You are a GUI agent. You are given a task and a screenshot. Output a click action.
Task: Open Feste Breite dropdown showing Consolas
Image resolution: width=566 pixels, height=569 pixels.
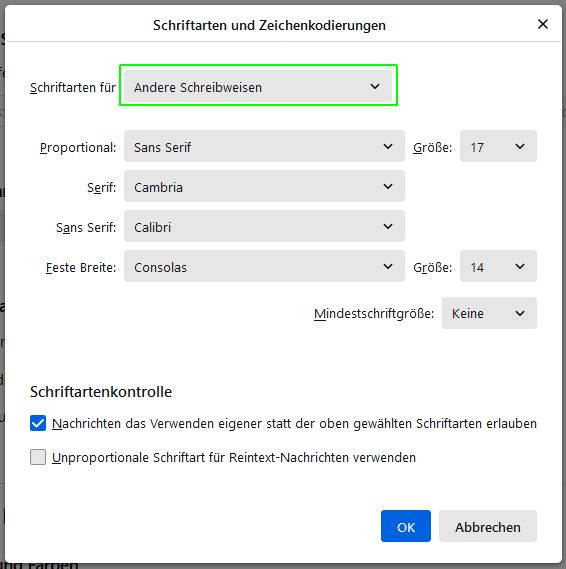(x=264, y=266)
